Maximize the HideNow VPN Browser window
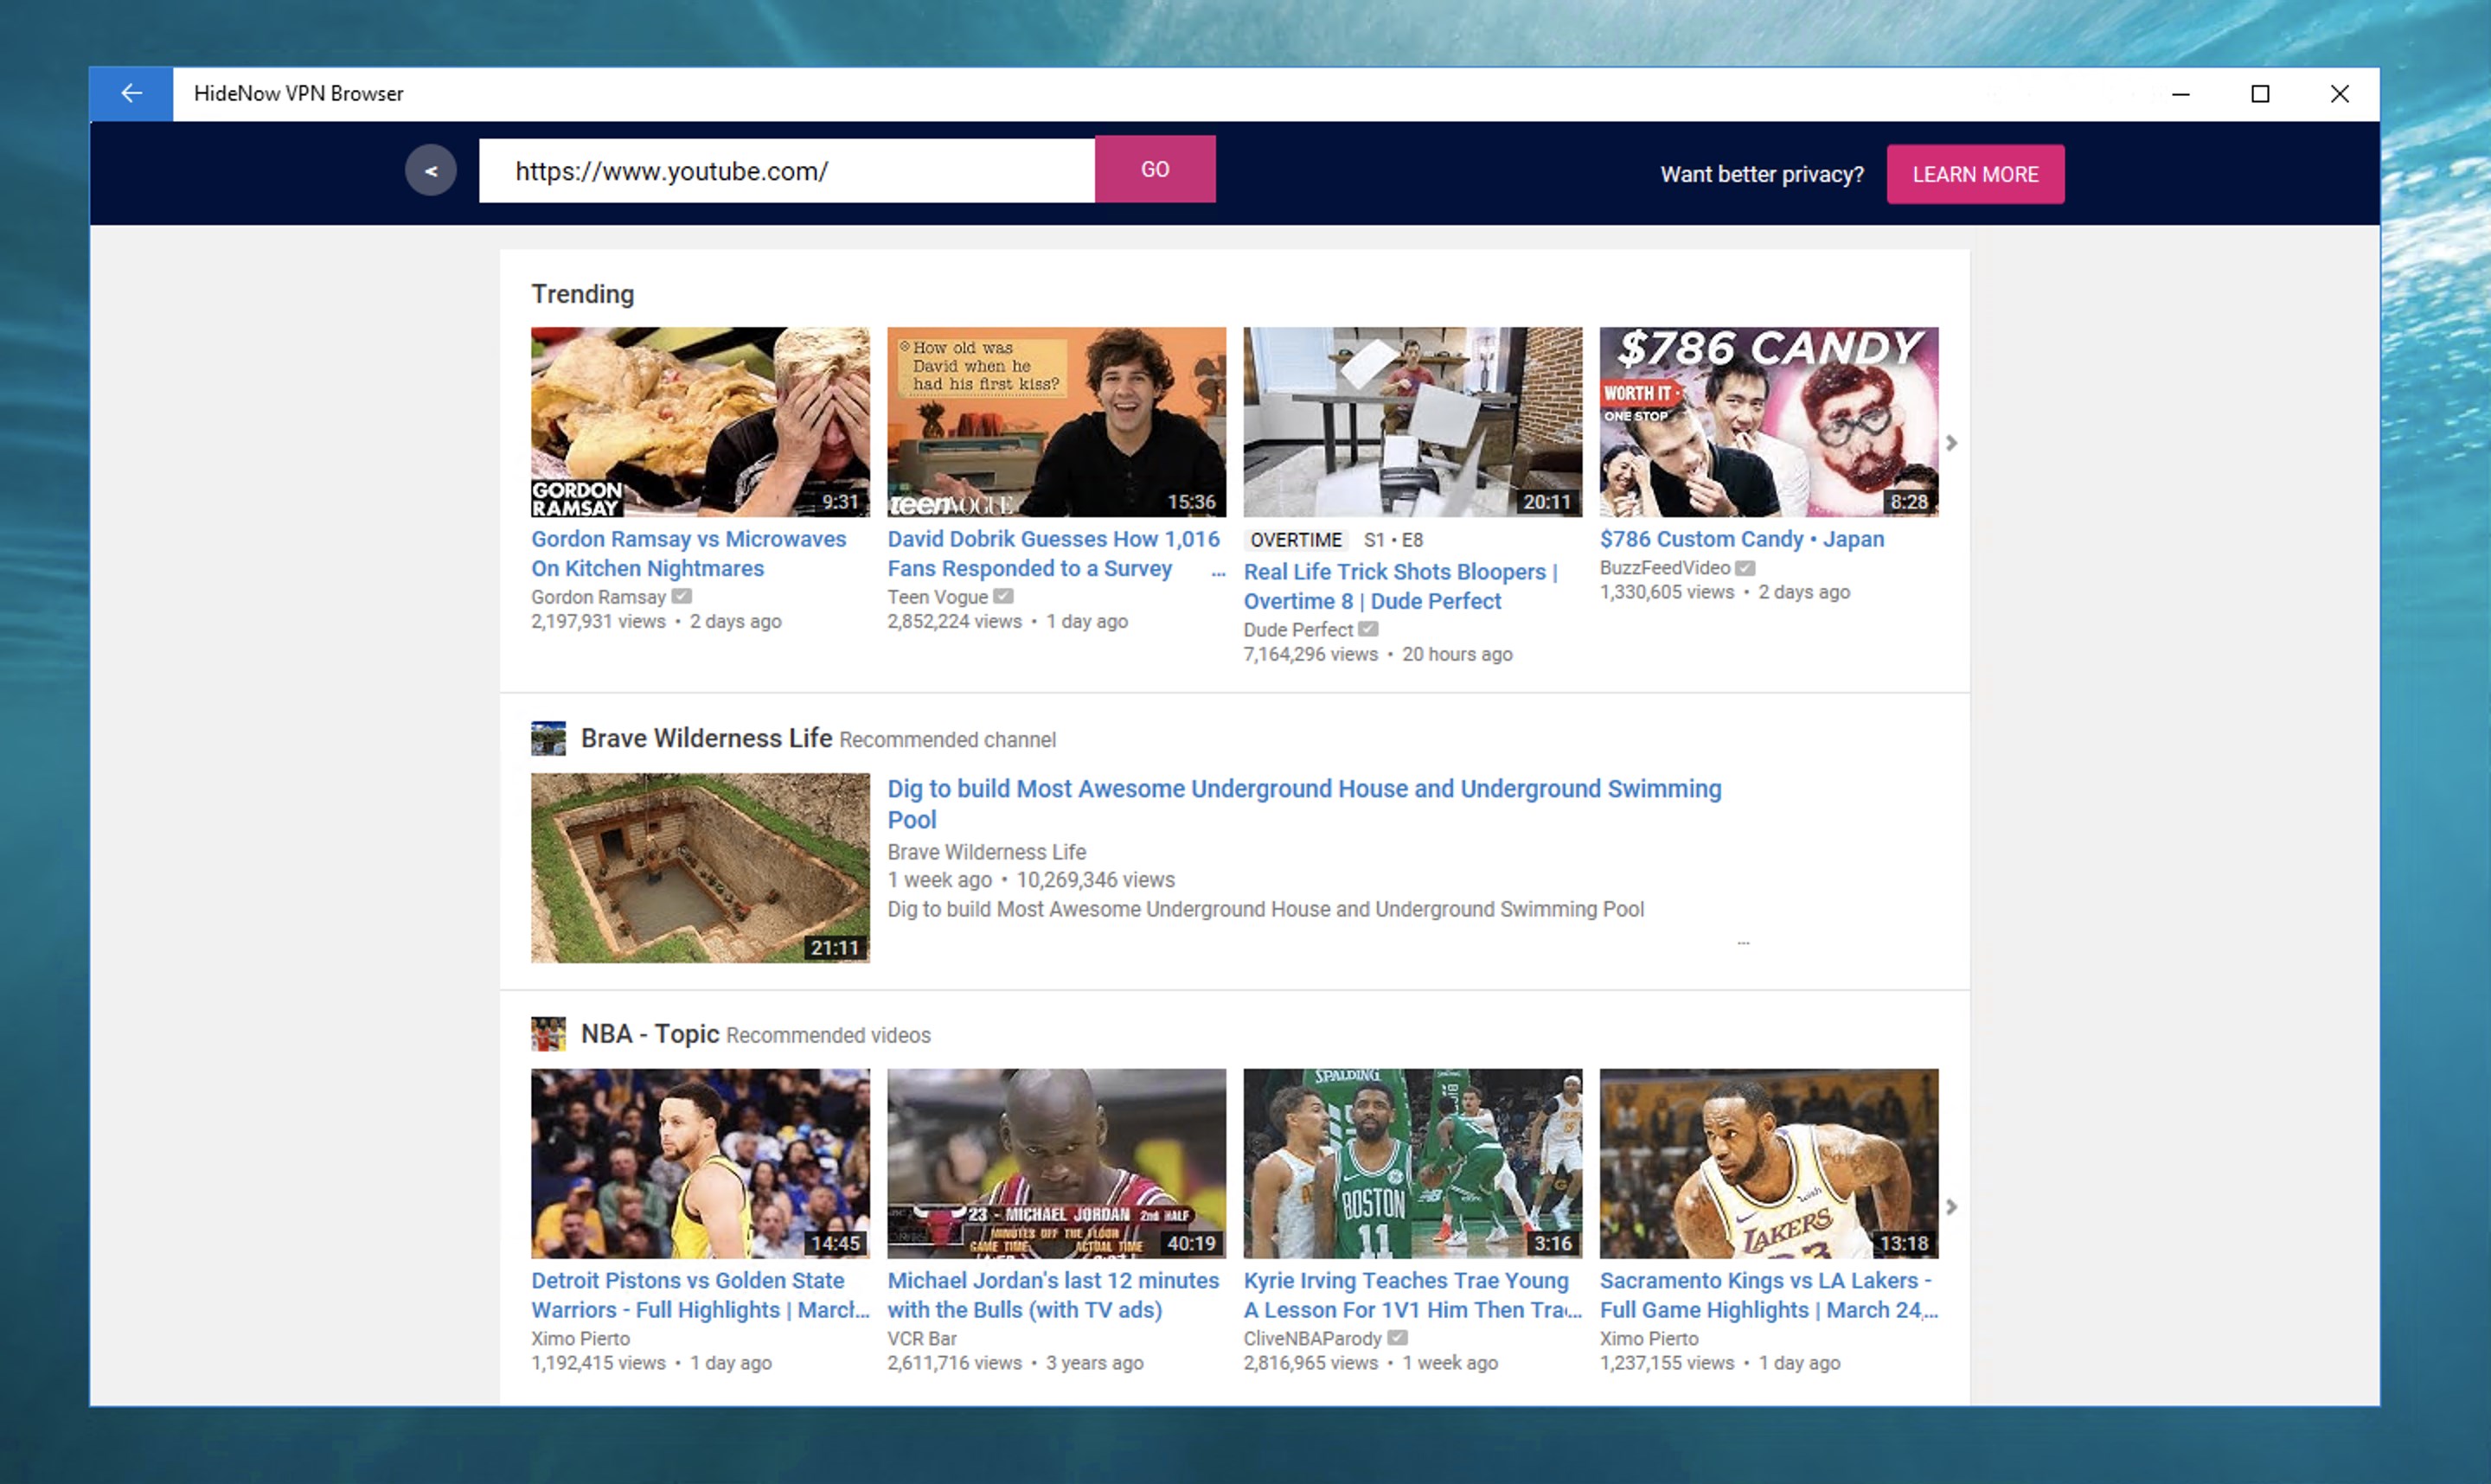 [2260, 93]
